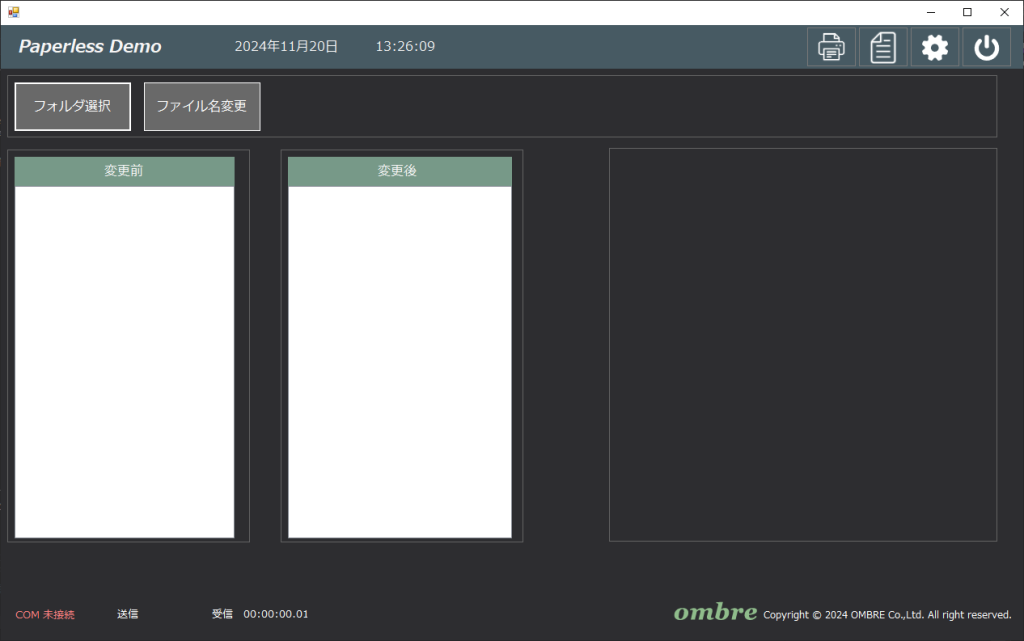Click inside the 変更前 file list
Screen dimensions: 1024x641
pyautogui.click(x=124, y=361)
